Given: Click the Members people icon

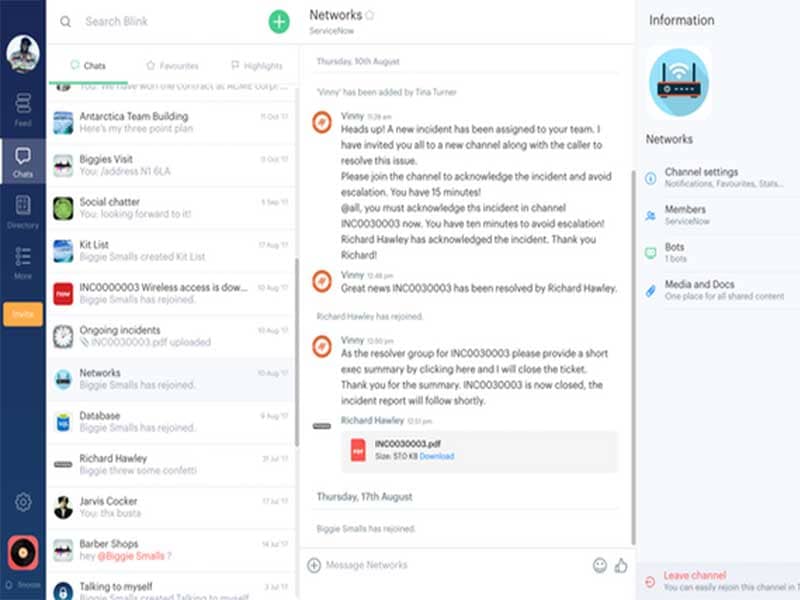Looking at the screenshot, I should tap(651, 216).
